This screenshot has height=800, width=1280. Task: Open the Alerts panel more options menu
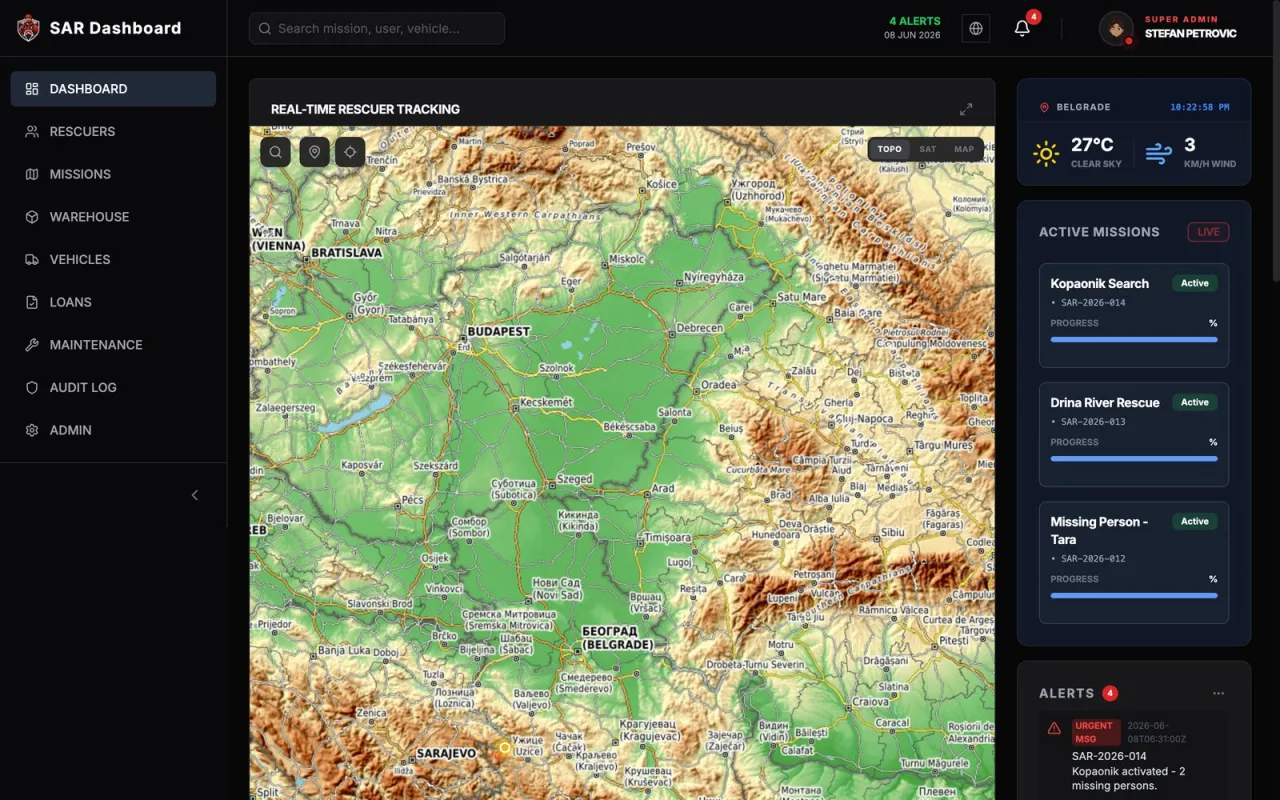coord(1218,693)
